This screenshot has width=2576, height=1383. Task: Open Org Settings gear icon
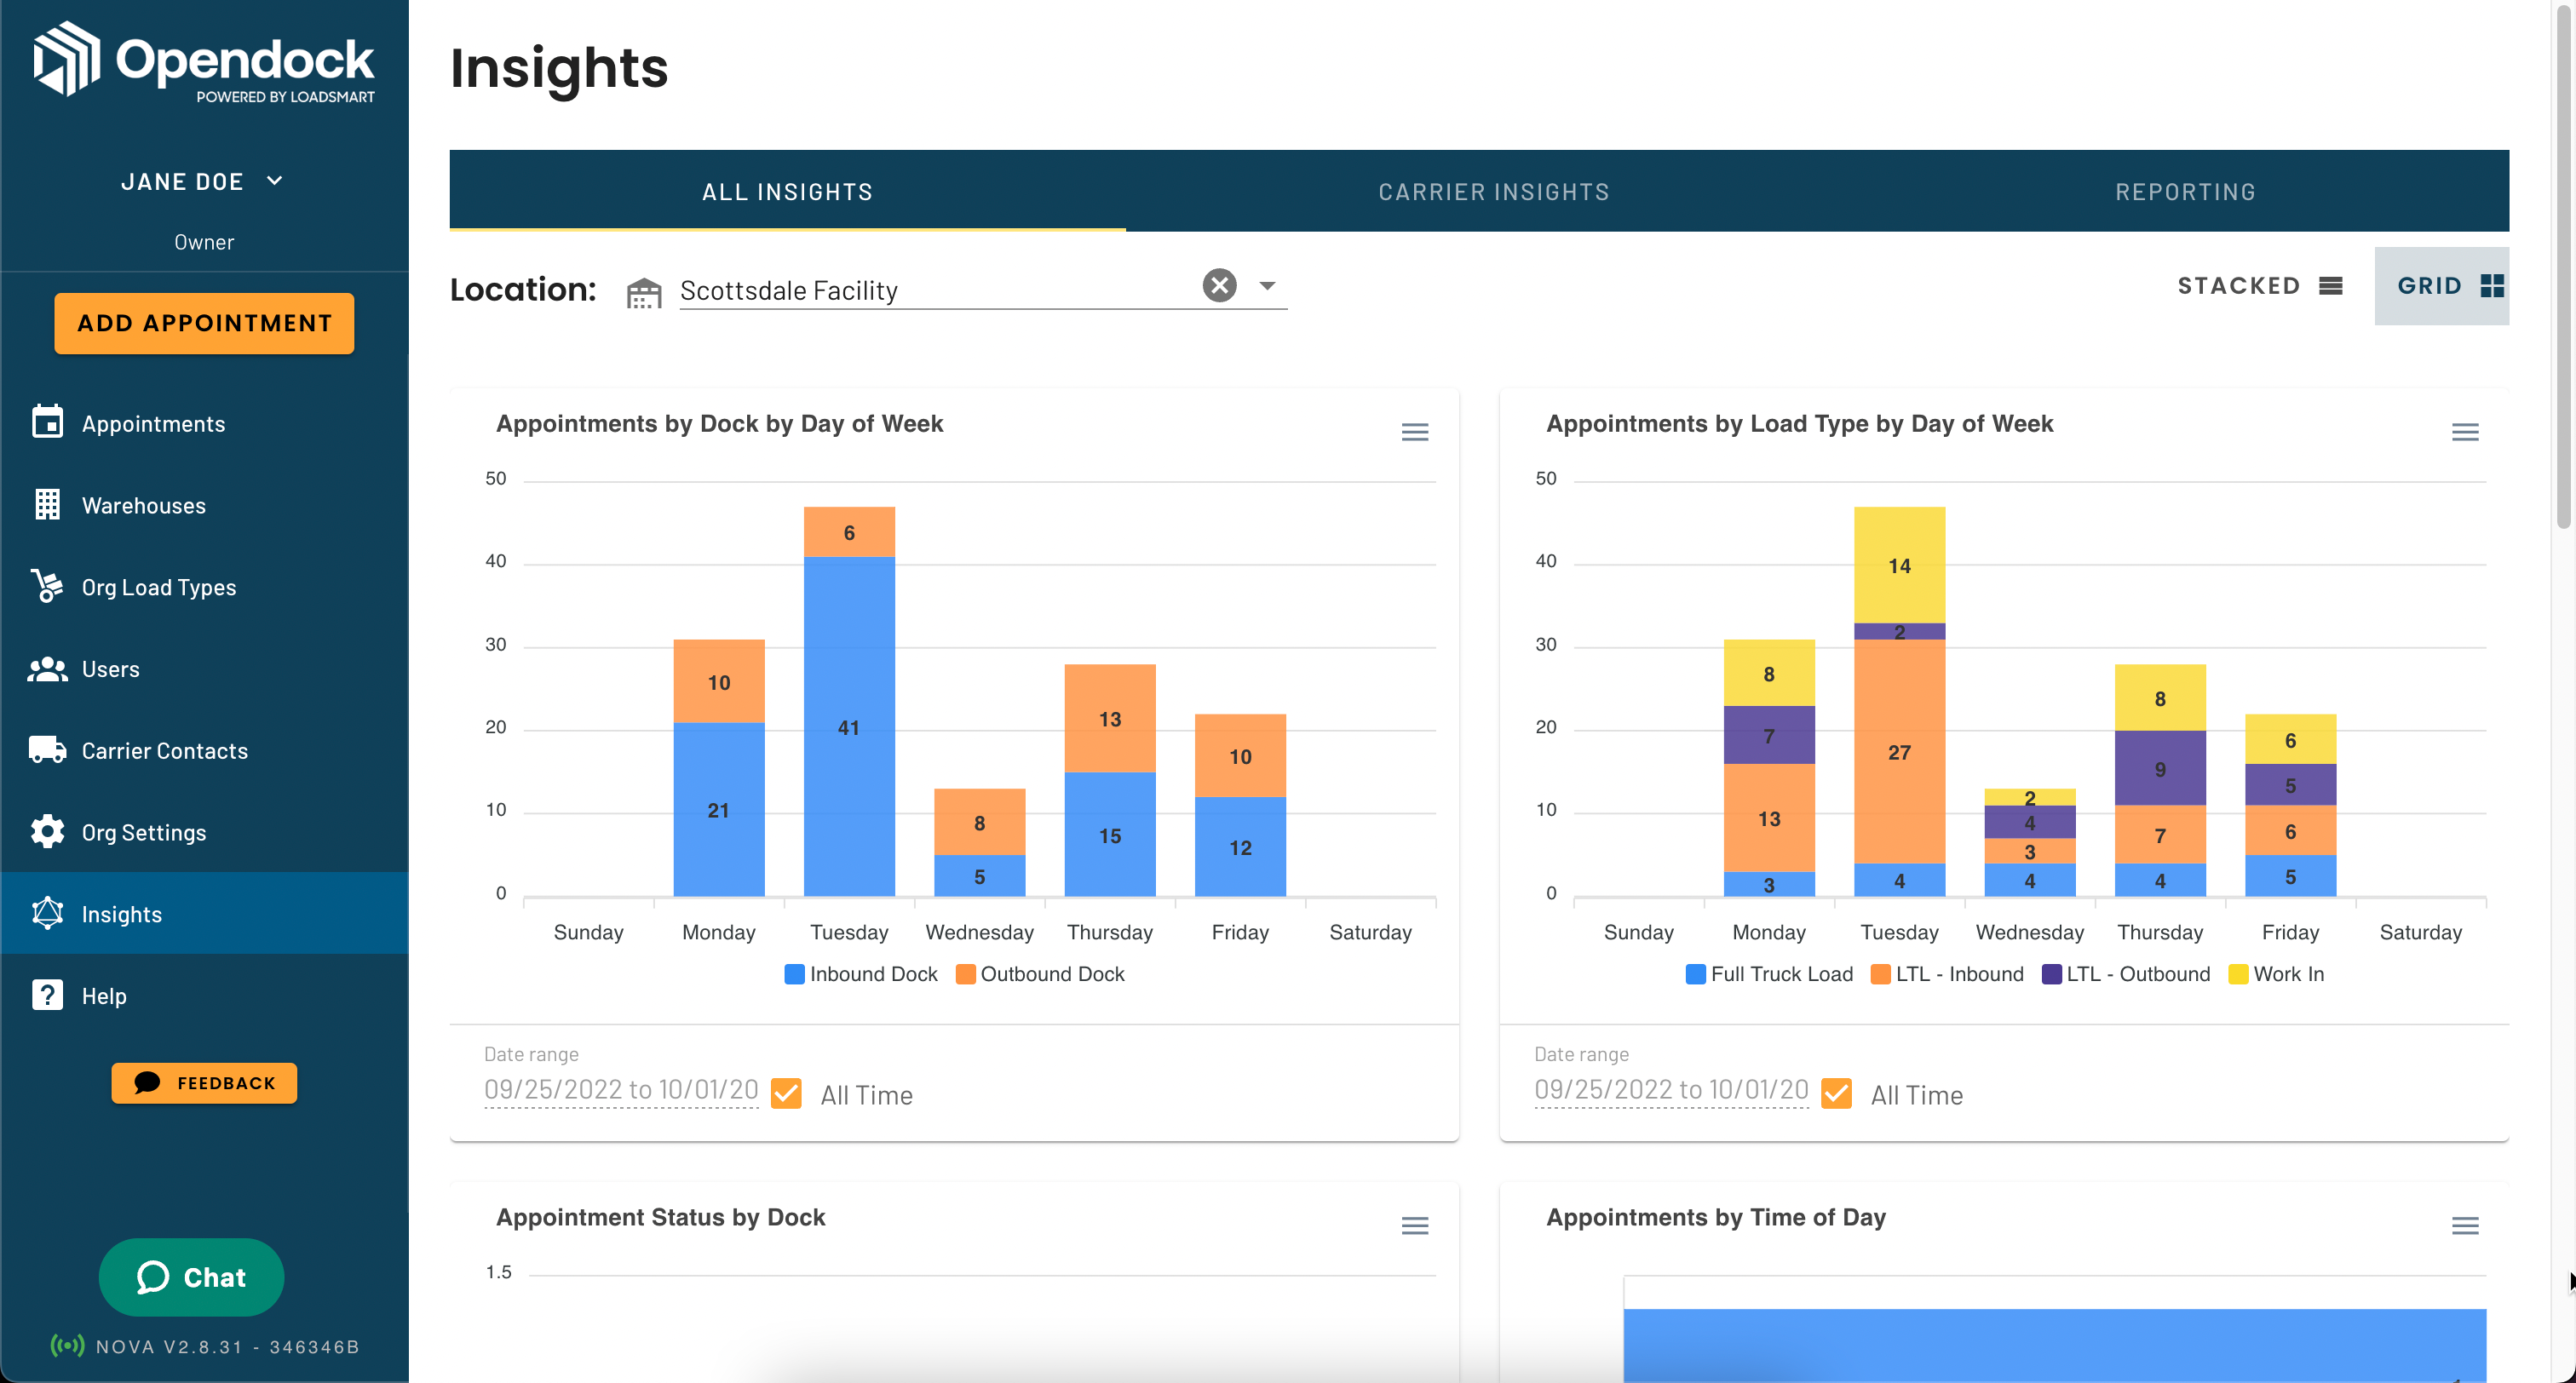point(47,831)
